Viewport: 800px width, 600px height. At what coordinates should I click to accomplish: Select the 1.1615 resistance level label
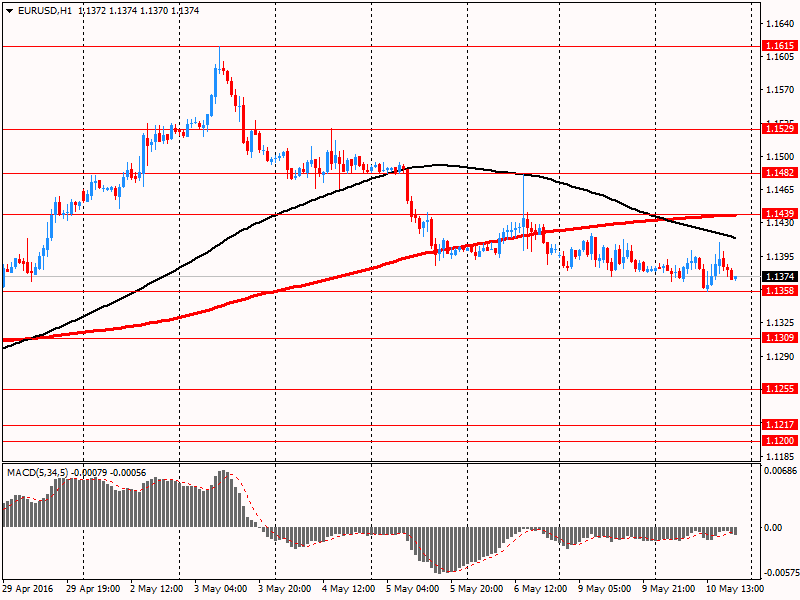click(x=780, y=46)
